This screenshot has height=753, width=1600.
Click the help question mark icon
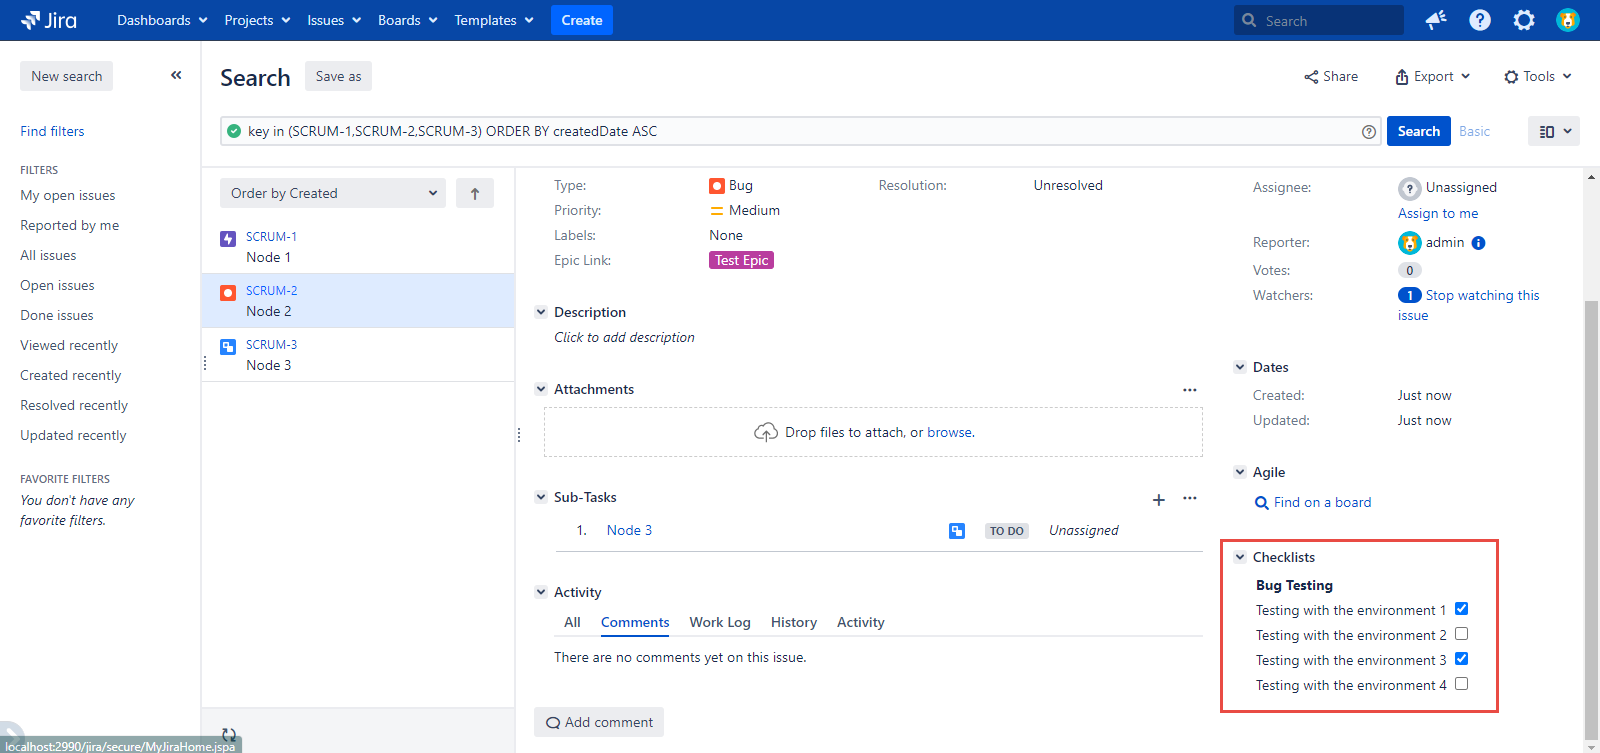point(1480,20)
